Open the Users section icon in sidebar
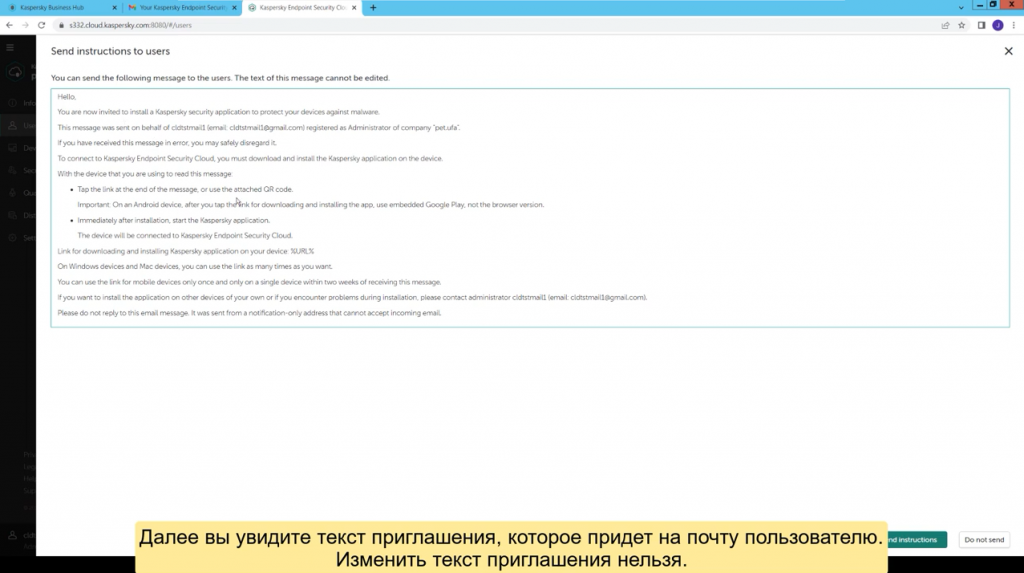The image size is (1024, 573). 12,125
